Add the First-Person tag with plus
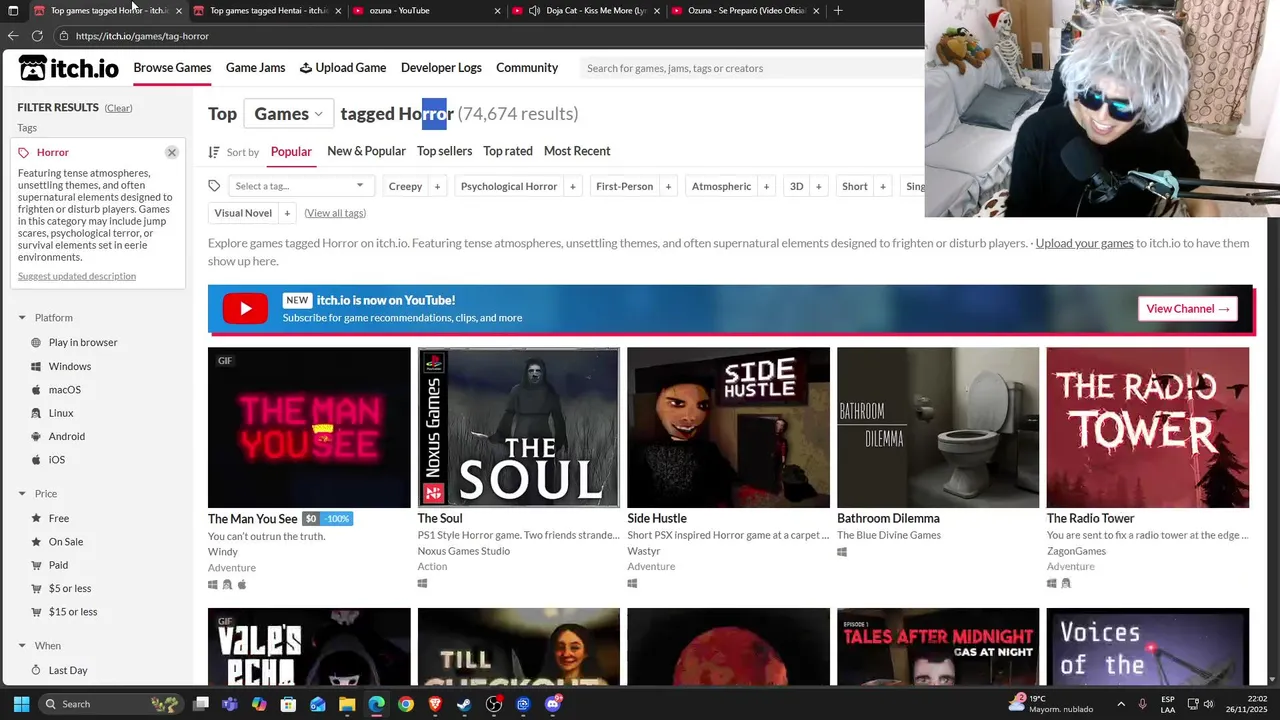The width and height of the screenshot is (1280, 720). click(x=668, y=186)
